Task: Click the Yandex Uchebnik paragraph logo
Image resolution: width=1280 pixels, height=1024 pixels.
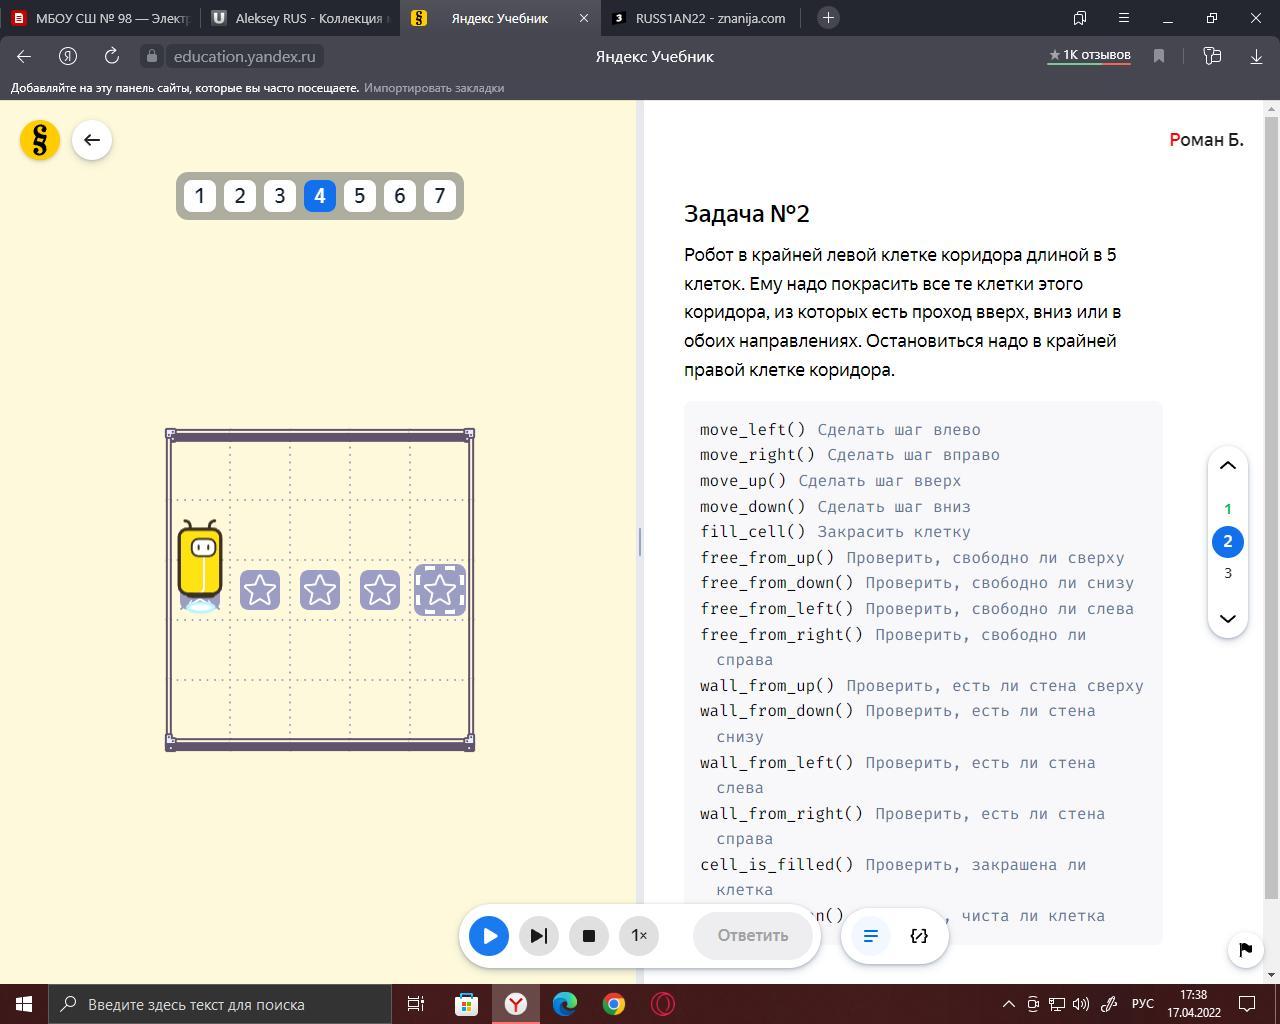Action: click(x=40, y=140)
